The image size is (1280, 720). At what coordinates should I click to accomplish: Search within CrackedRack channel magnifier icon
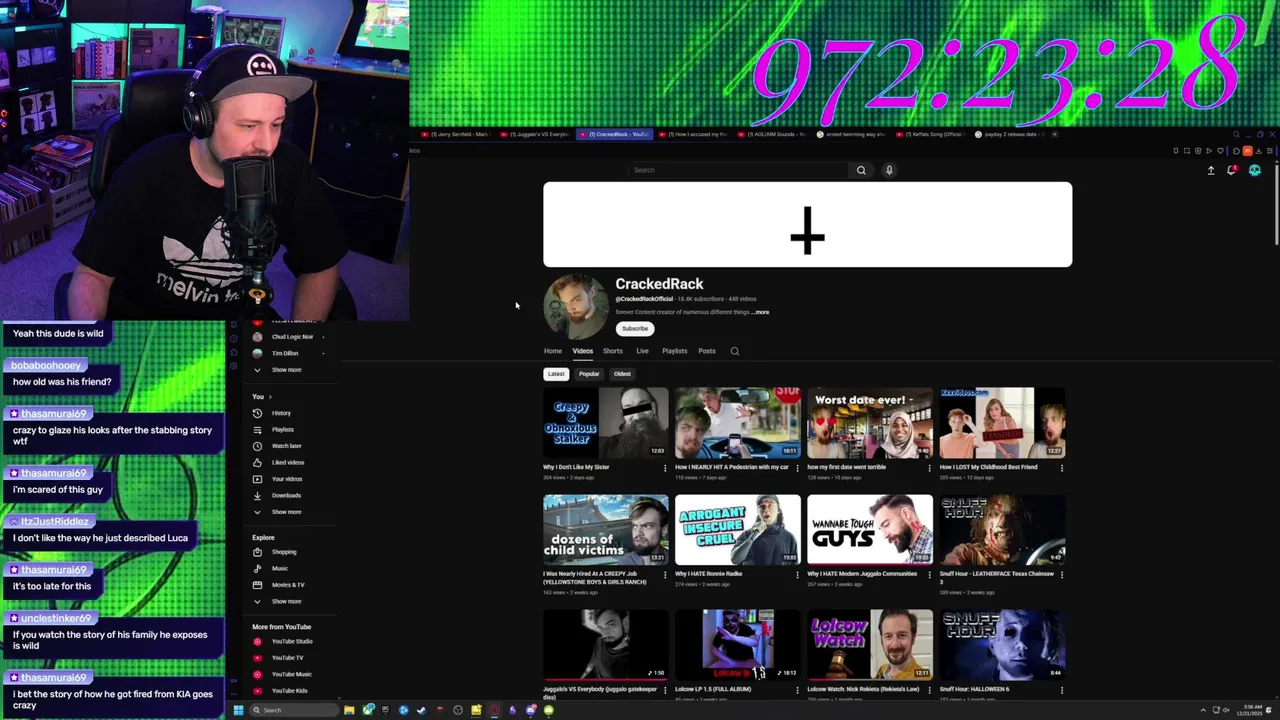[x=735, y=351]
